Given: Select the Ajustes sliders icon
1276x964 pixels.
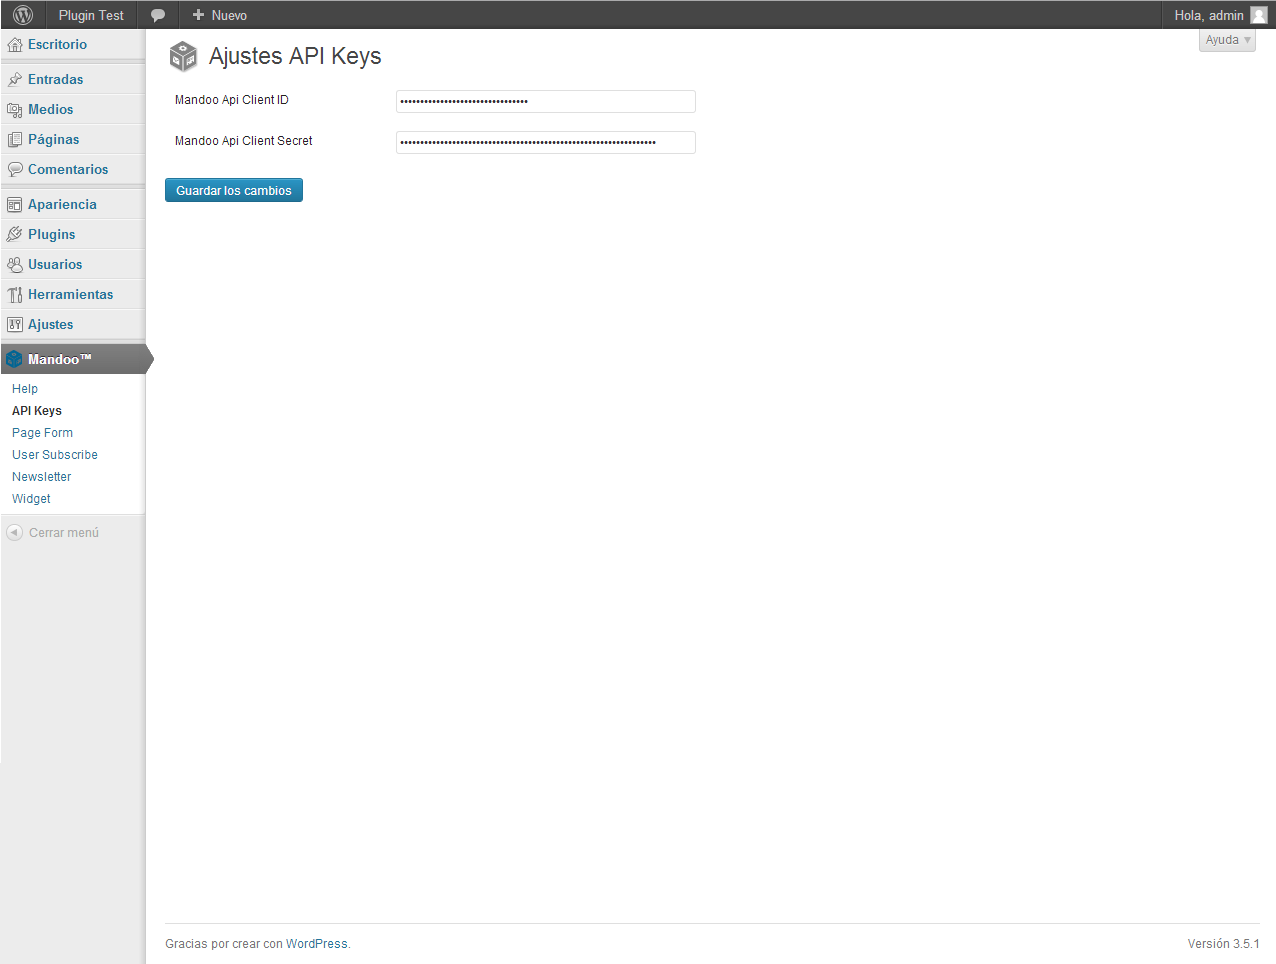Looking at the screenshot, I should [x=14, y=325].
